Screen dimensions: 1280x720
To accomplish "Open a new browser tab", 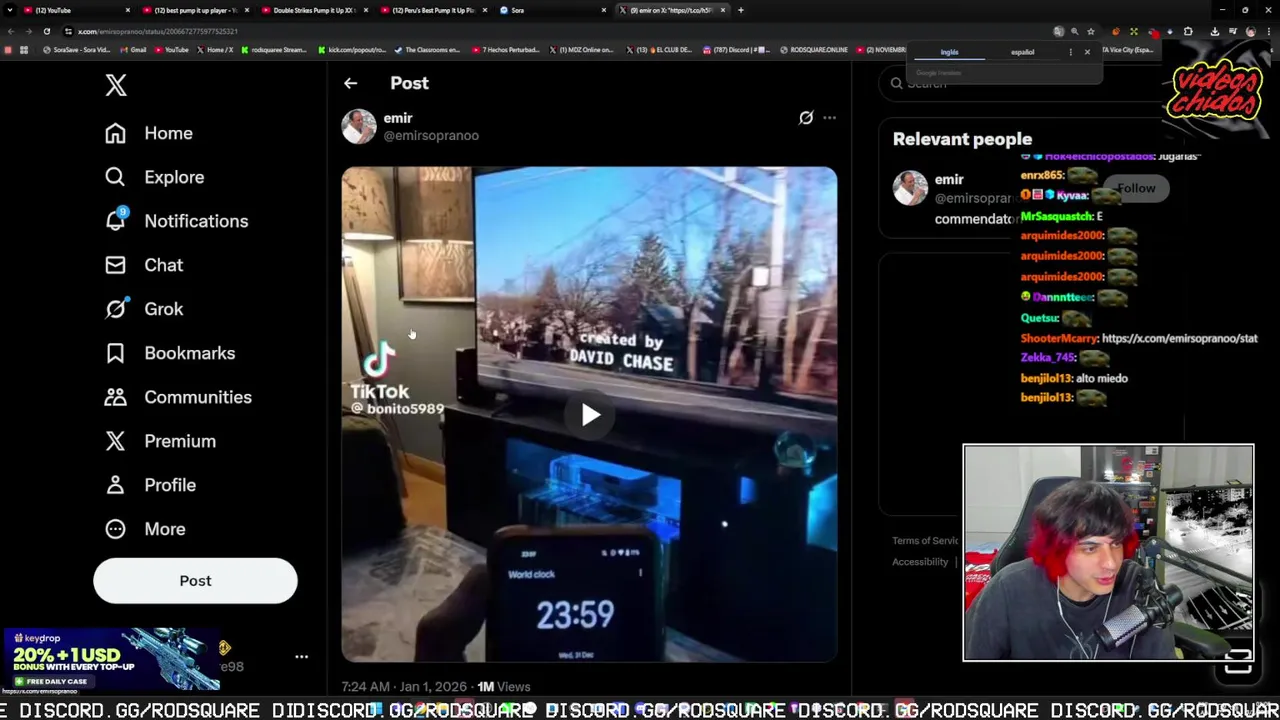I will [740, 10].
